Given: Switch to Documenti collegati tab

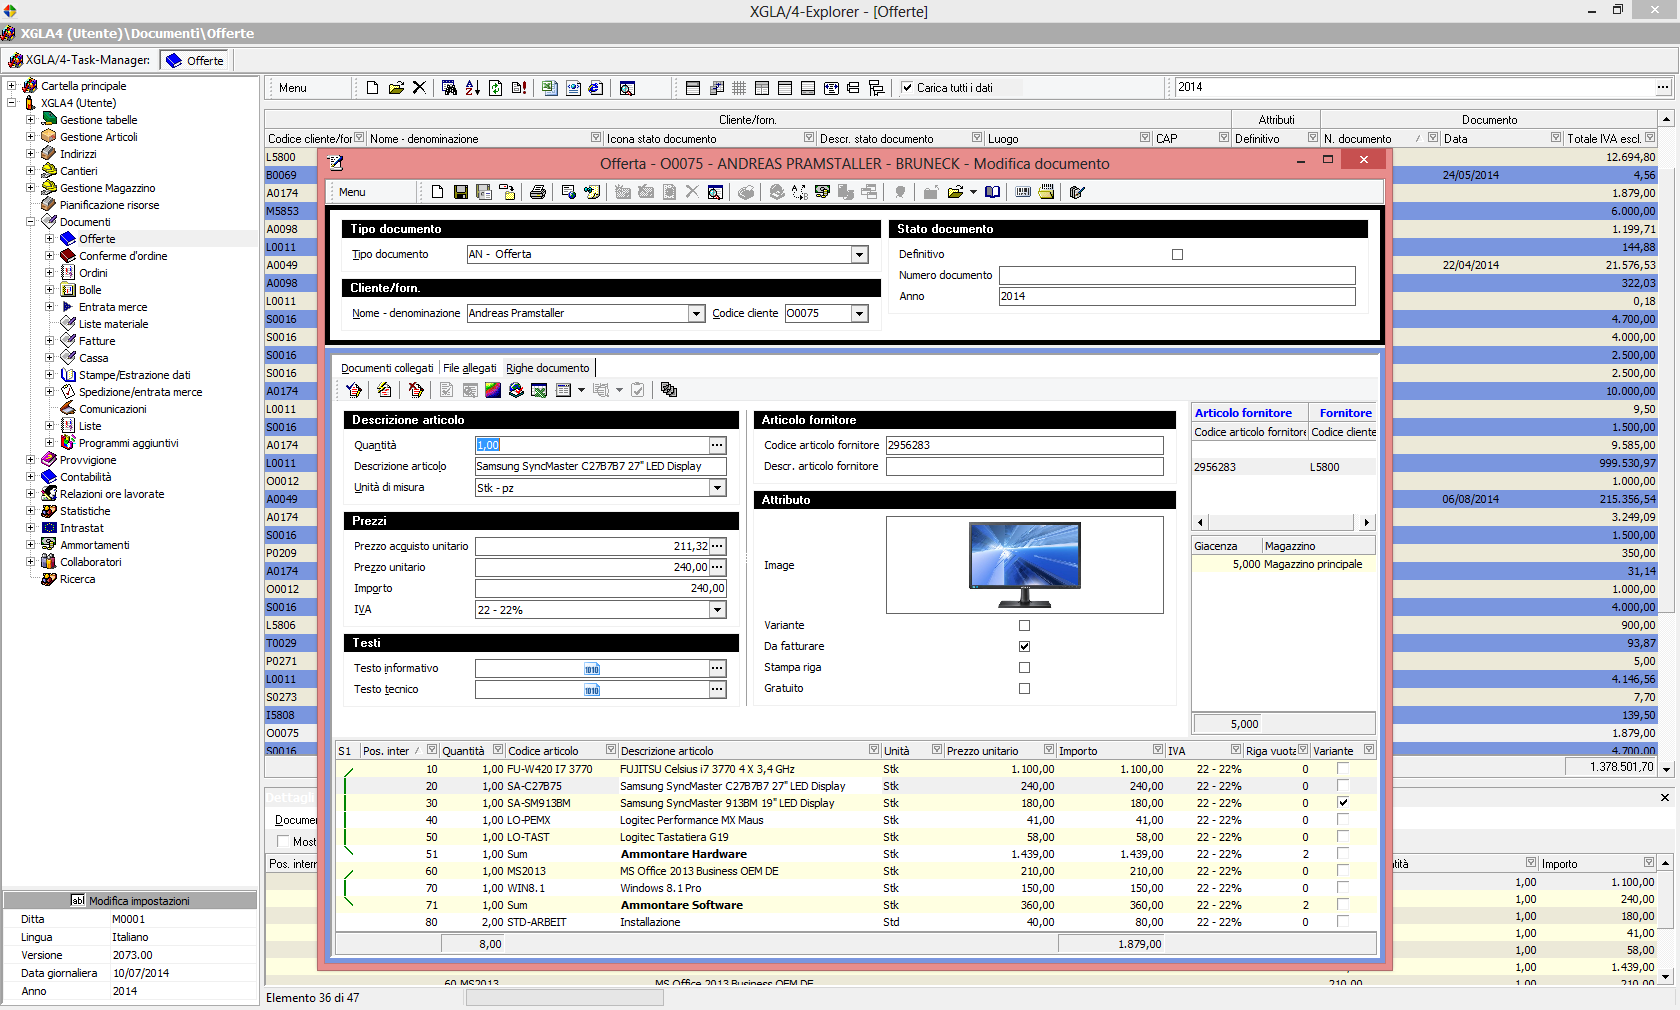Looking at the screenshot, I should (x=387, y=368).
